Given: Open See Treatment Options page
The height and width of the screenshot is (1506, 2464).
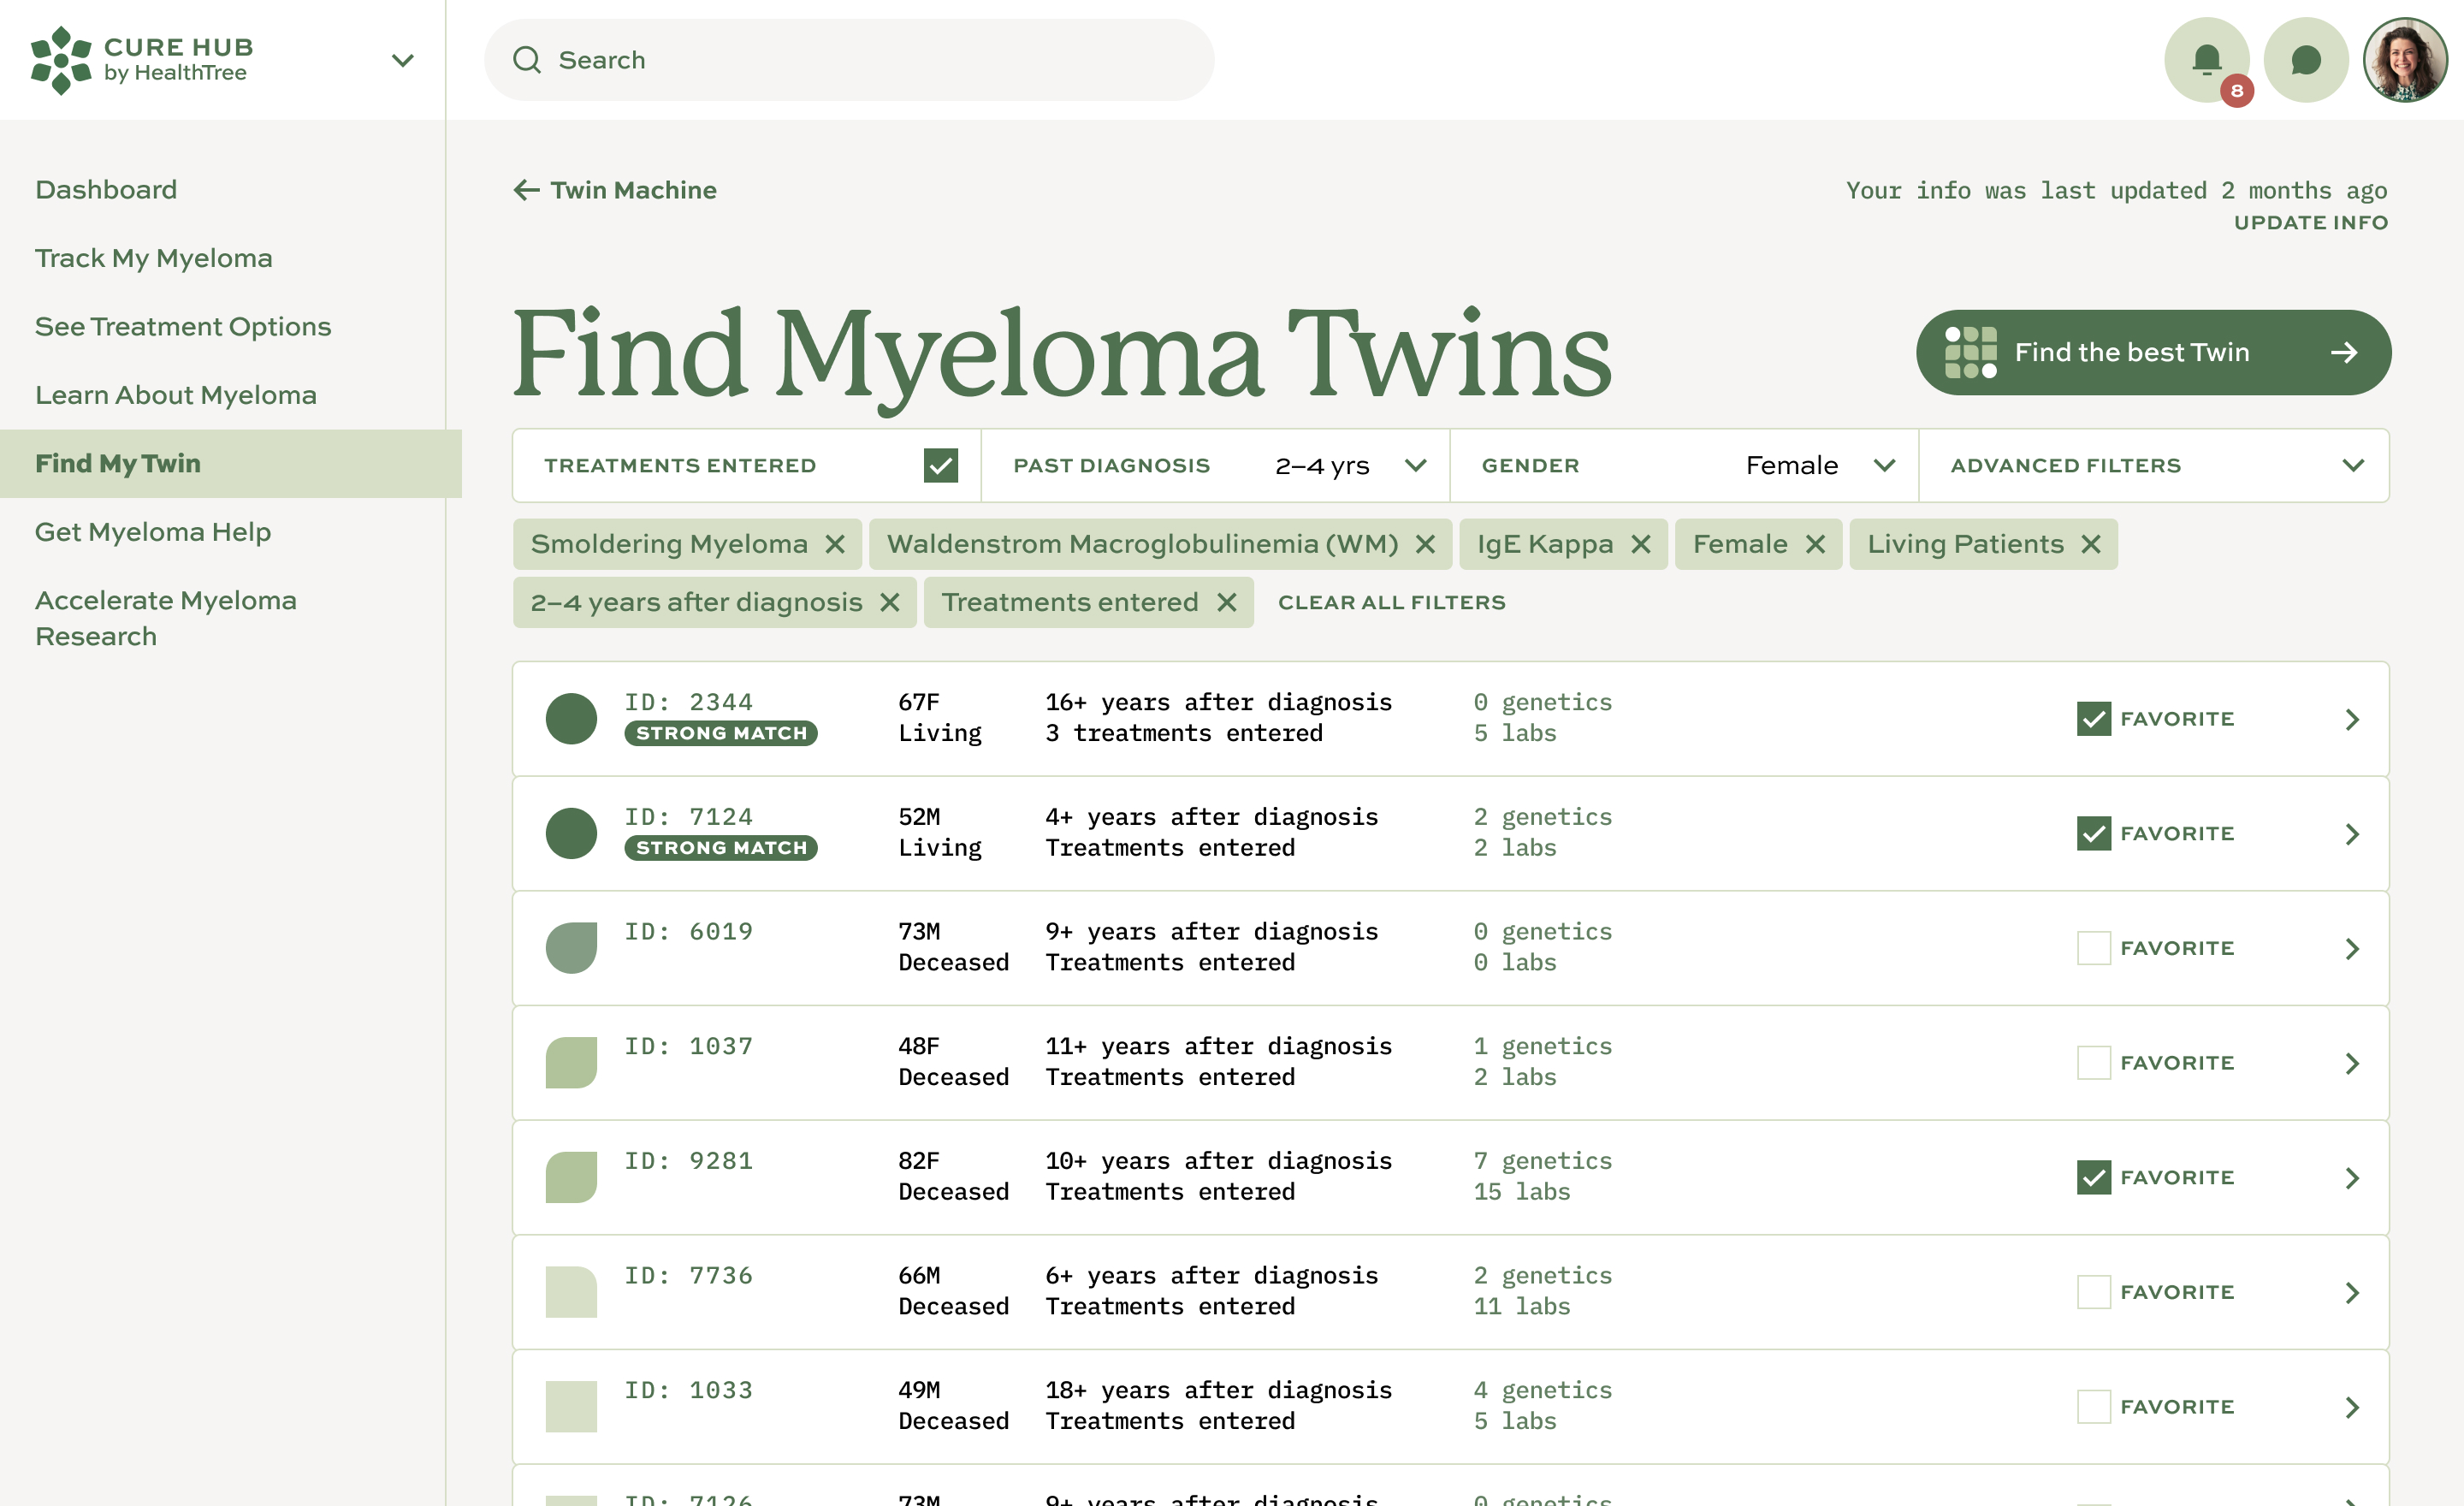Looking at the screenshot, I should 182,327.
